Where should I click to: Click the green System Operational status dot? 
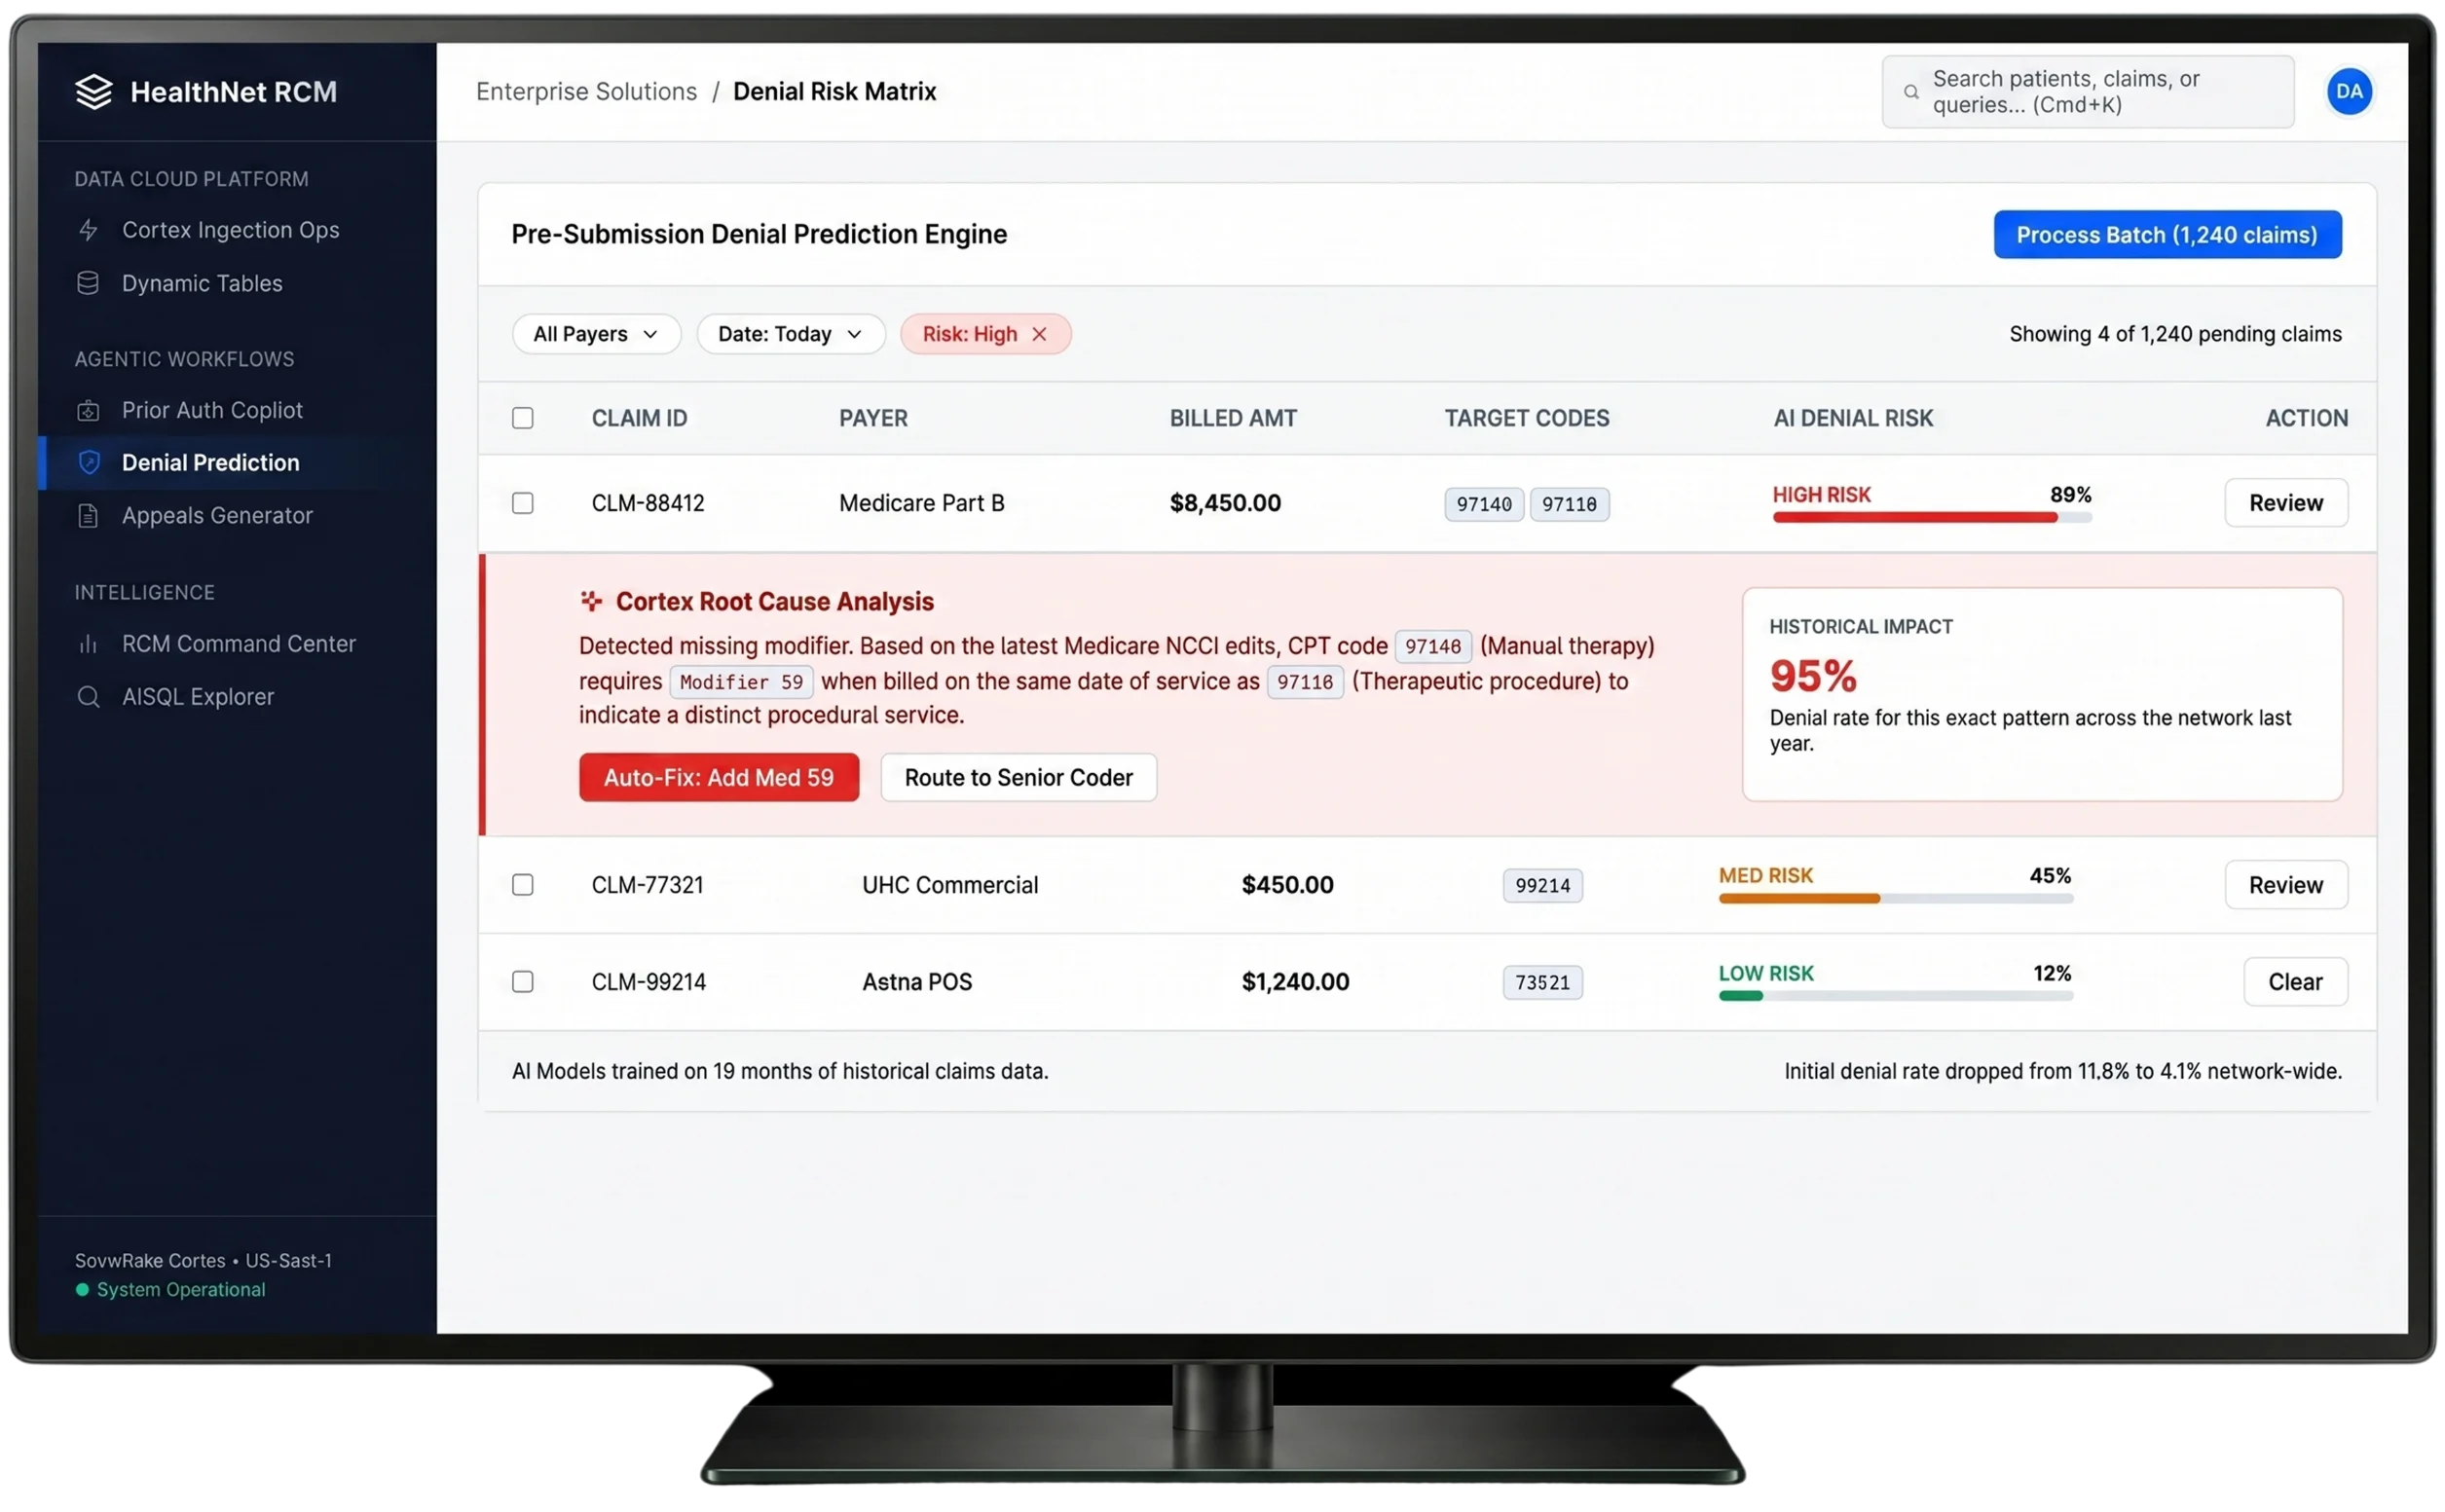pos(82,1289)
